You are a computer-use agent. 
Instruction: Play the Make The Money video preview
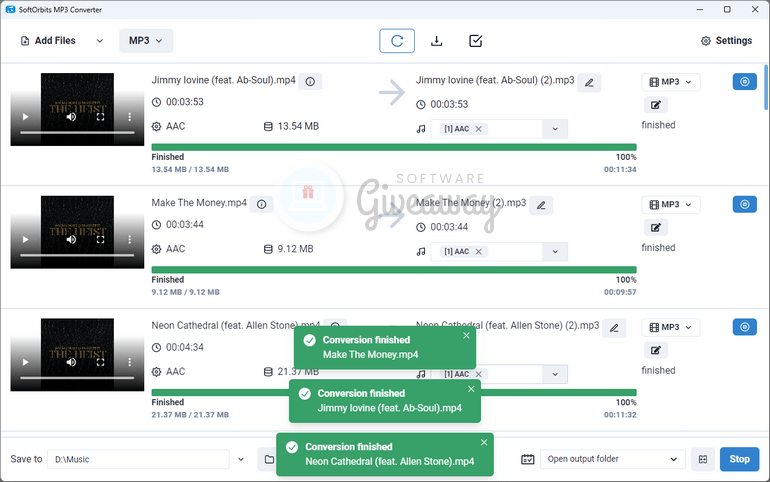click(26, 240)
